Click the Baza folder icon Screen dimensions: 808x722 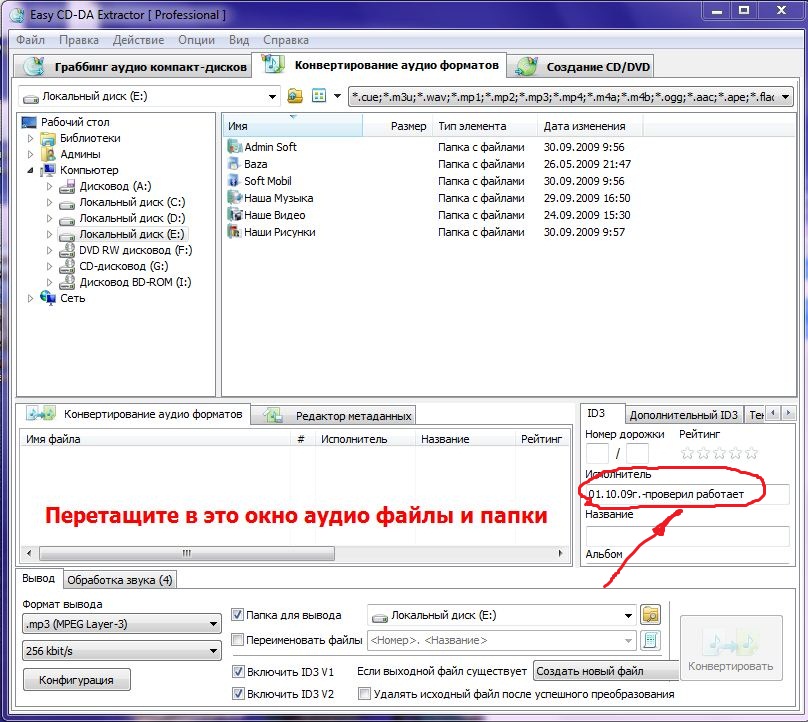tap(234, 164)
